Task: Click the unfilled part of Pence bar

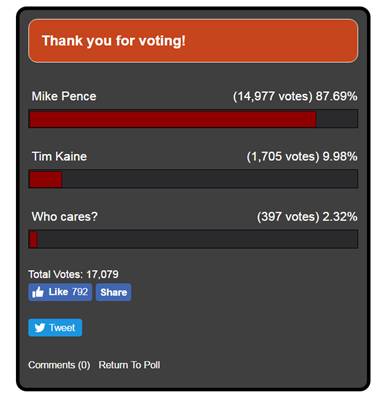Action: [337, 119]
